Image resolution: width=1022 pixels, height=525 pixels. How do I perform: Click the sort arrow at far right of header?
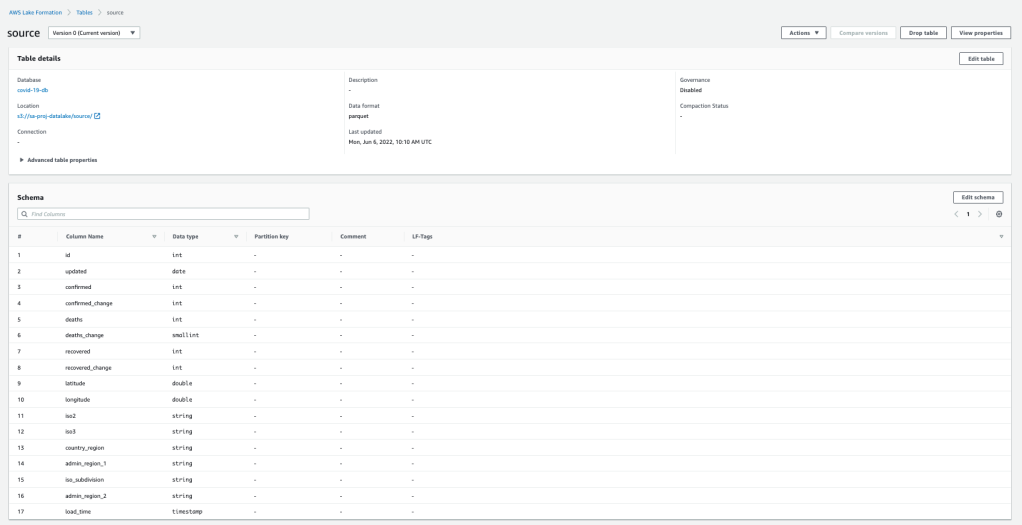1001,236
